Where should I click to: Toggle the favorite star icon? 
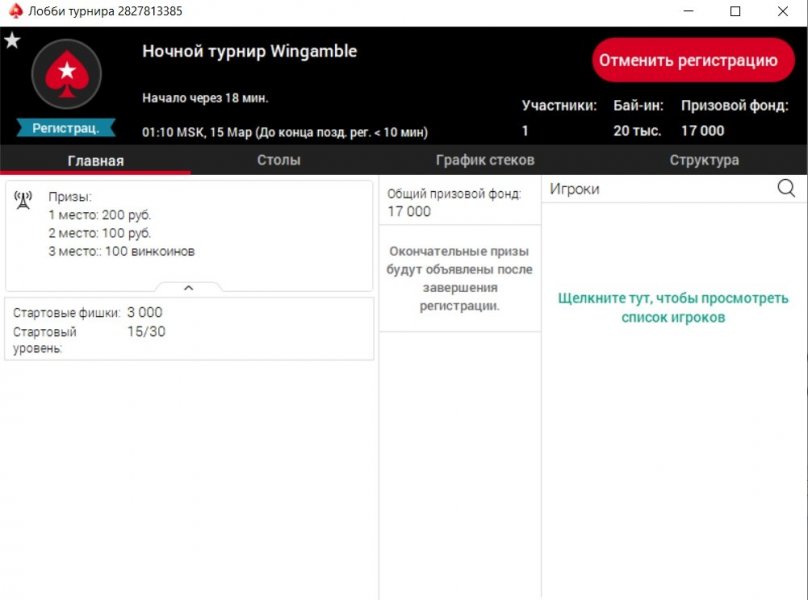coord(12,41)
